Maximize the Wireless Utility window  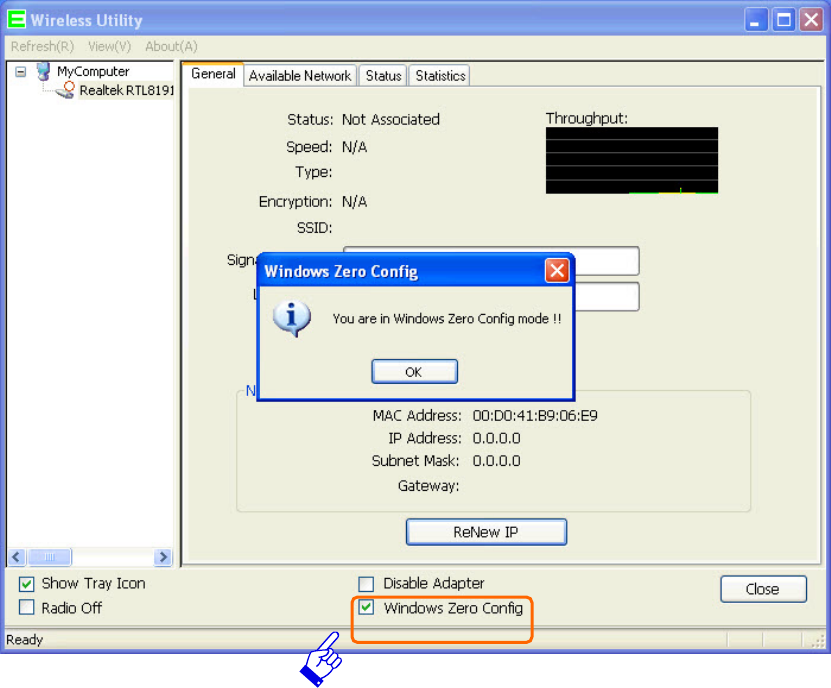pyautogui.click(x=783, y=21)
